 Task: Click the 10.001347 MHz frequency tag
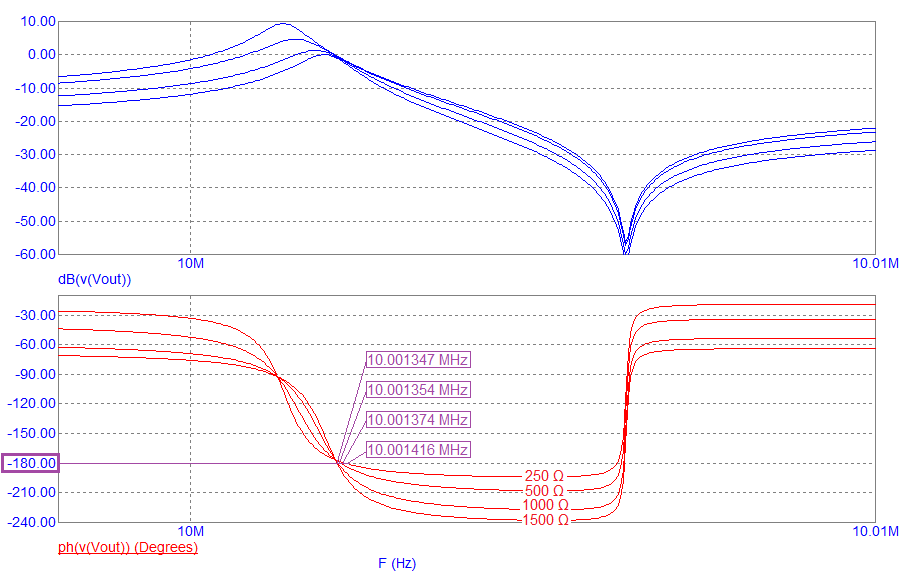pyautogui.click(x=418, y=360)
